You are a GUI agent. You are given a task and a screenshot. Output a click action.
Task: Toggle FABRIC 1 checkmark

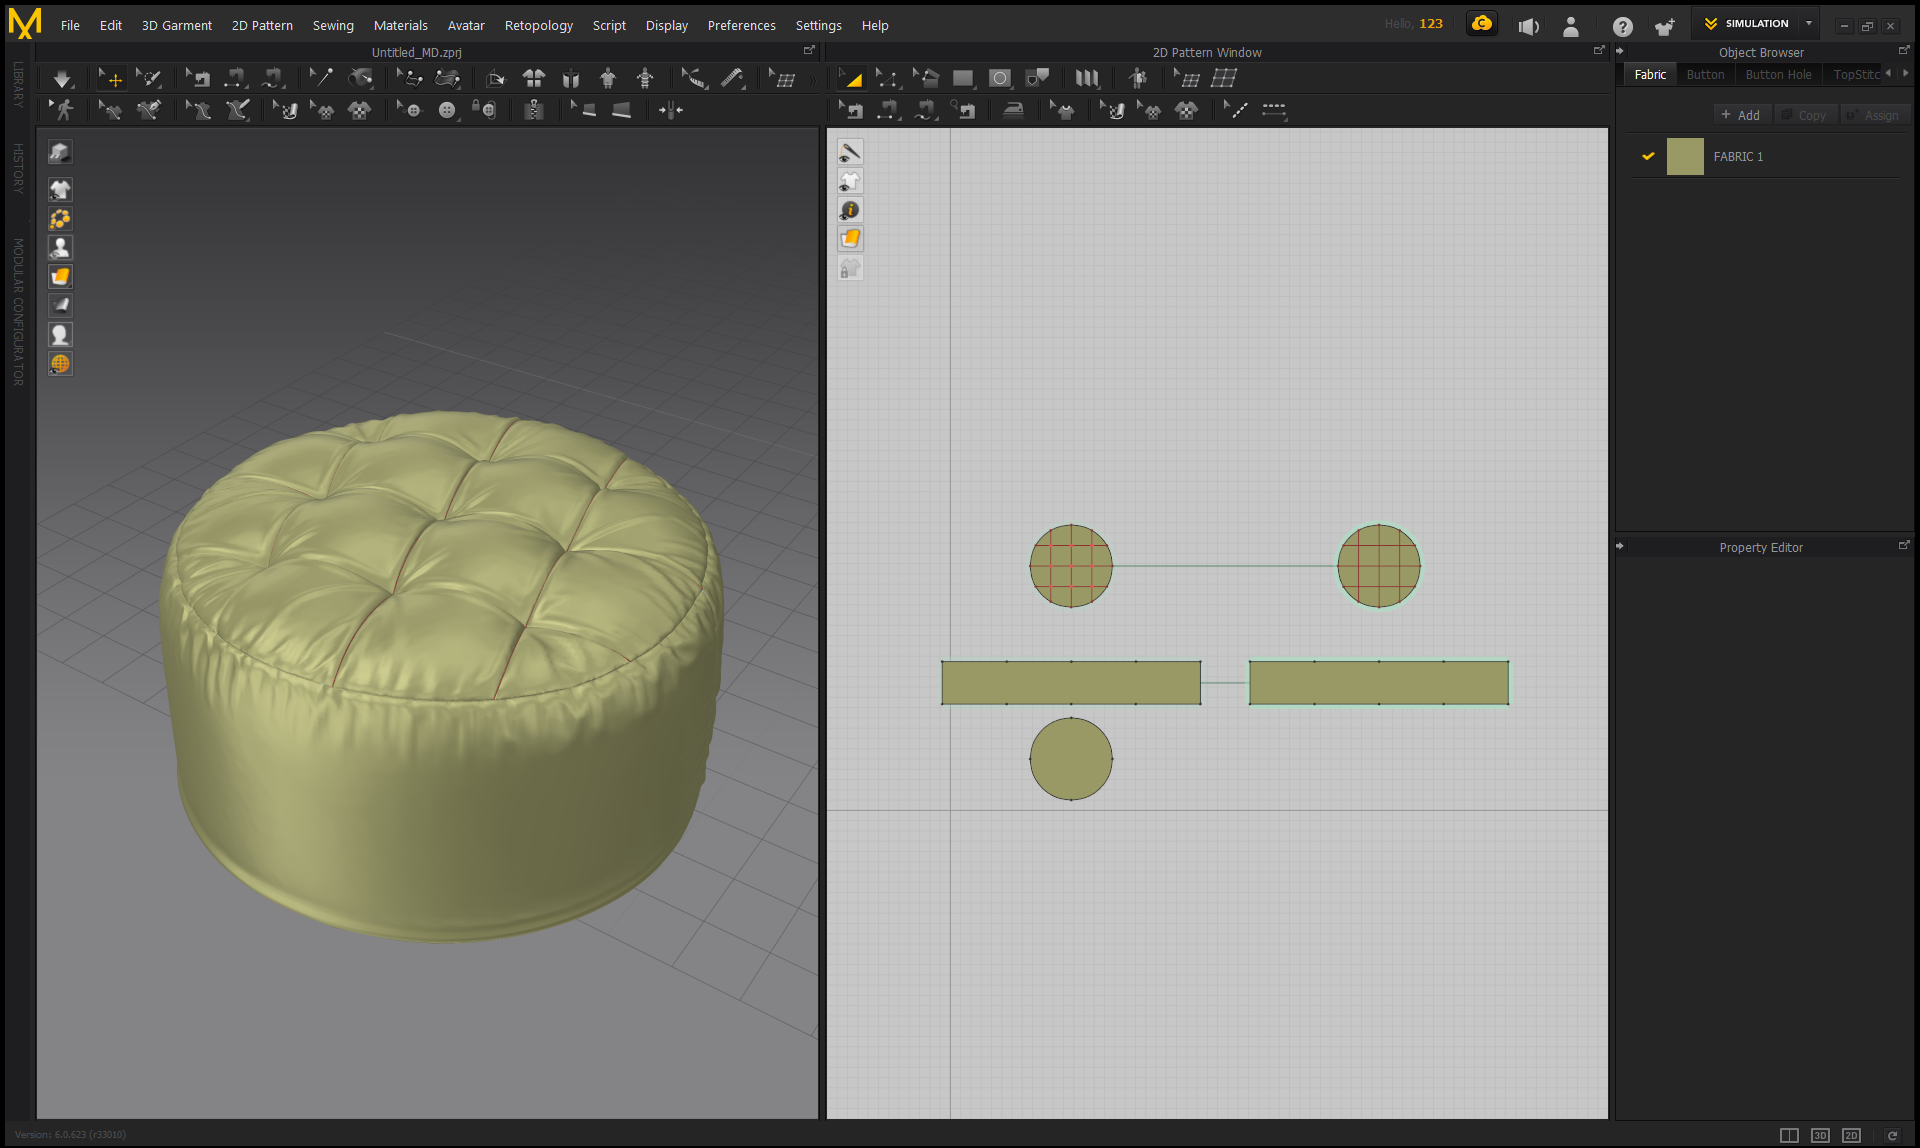click(x=1648, y=157)
